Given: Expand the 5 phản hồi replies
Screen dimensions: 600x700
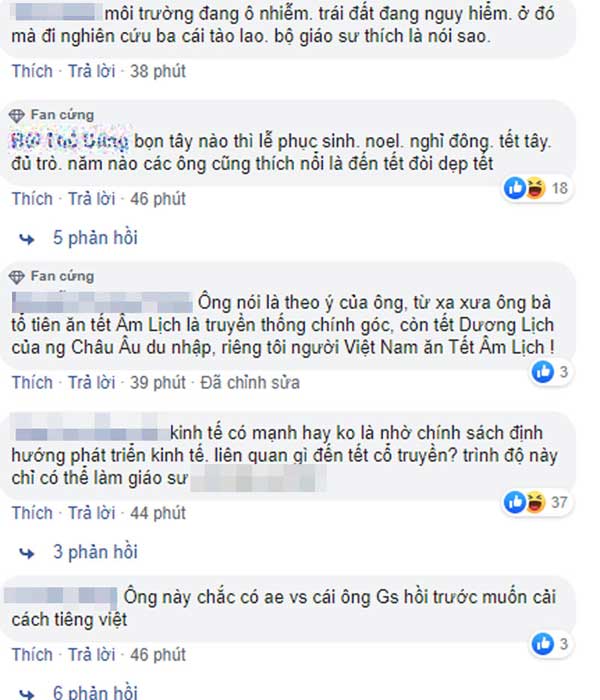Looking at the screenshot, I should click(x=95, y=238).
